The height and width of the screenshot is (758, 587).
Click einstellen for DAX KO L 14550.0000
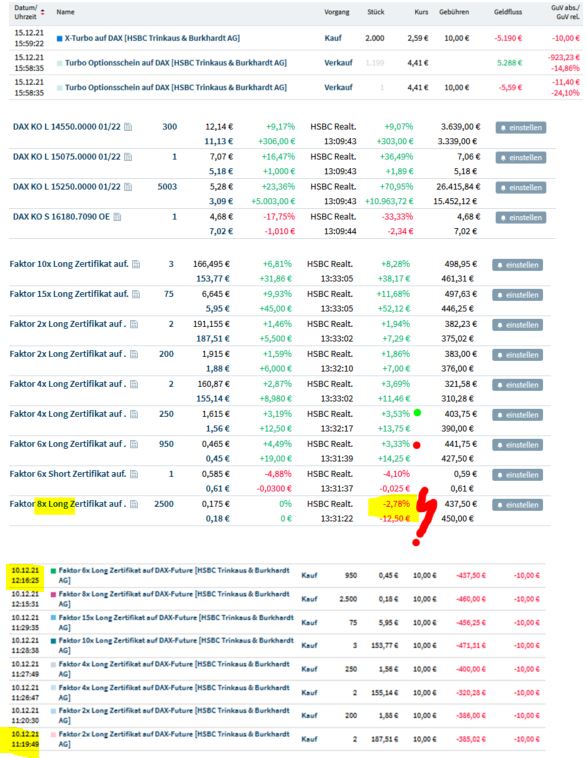tap(521, 128)
